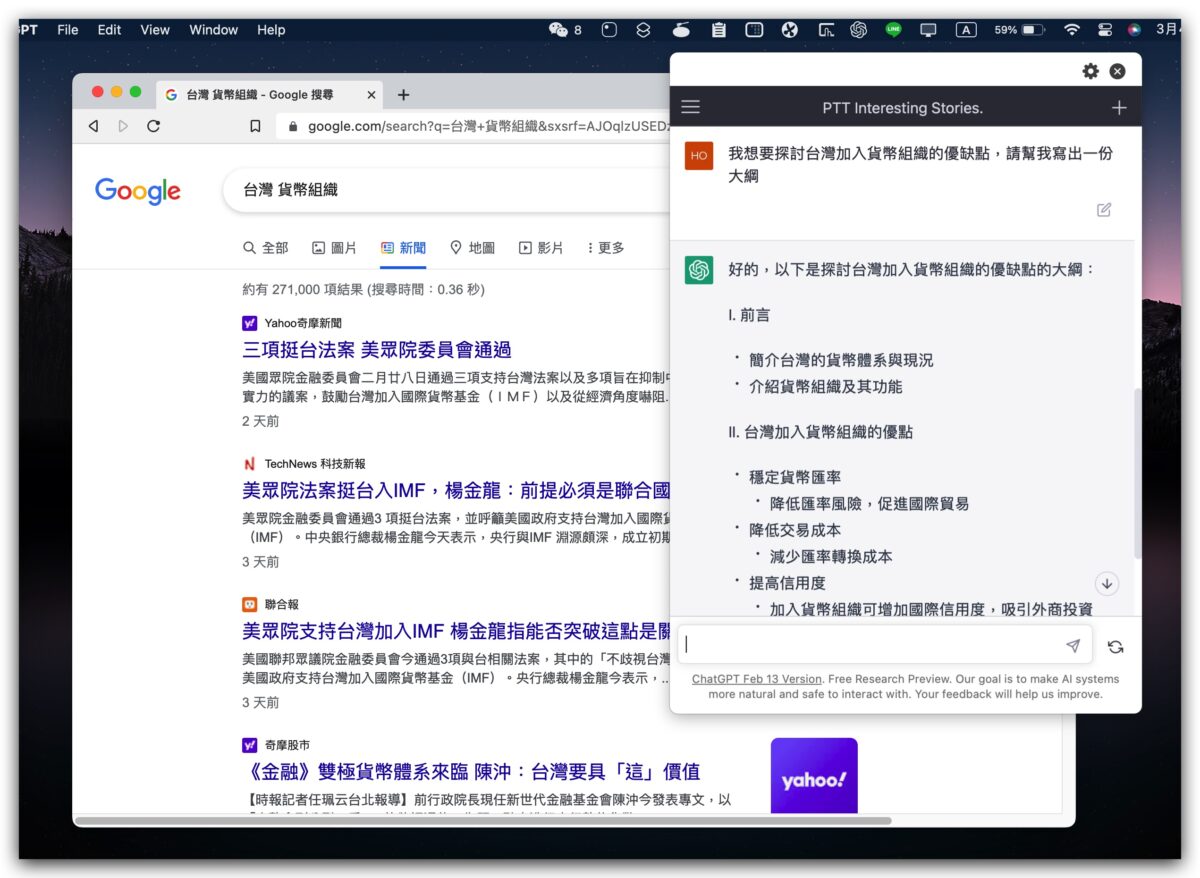The width and height of the screenshot is (1200, 878).
Task: Open 《金融》雙極貨幣體系來臨 headline
Action: [x=471, y=772]
